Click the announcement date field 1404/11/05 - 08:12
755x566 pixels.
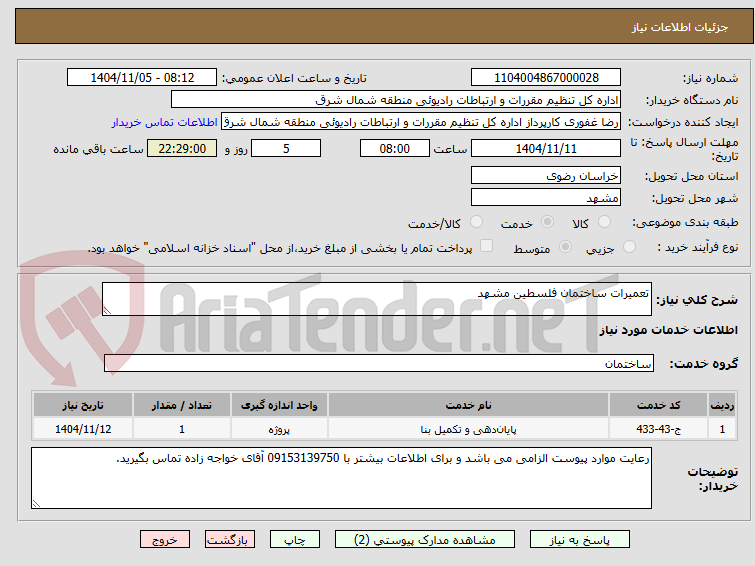(x=142, y=78)
